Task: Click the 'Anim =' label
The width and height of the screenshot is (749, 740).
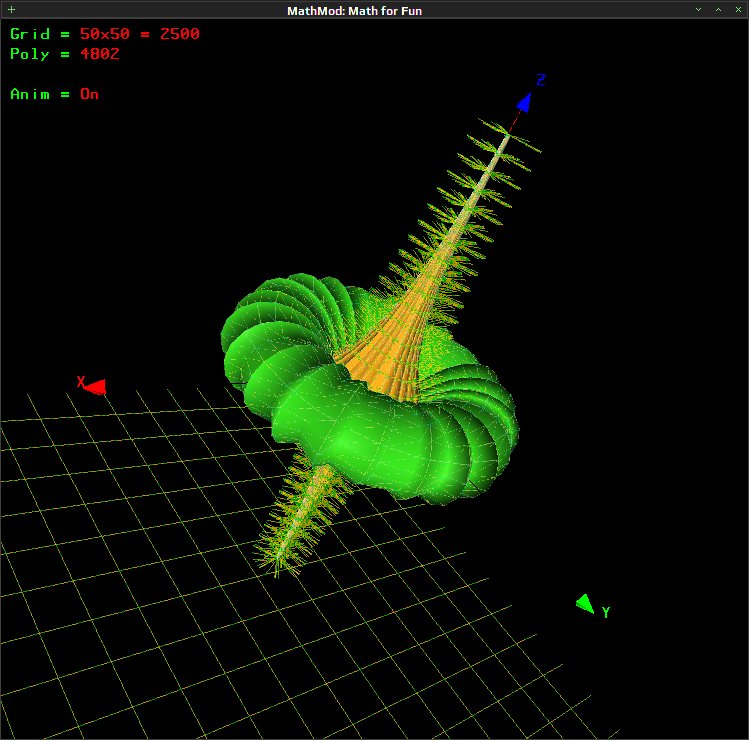Action: (x=40, y=94)
